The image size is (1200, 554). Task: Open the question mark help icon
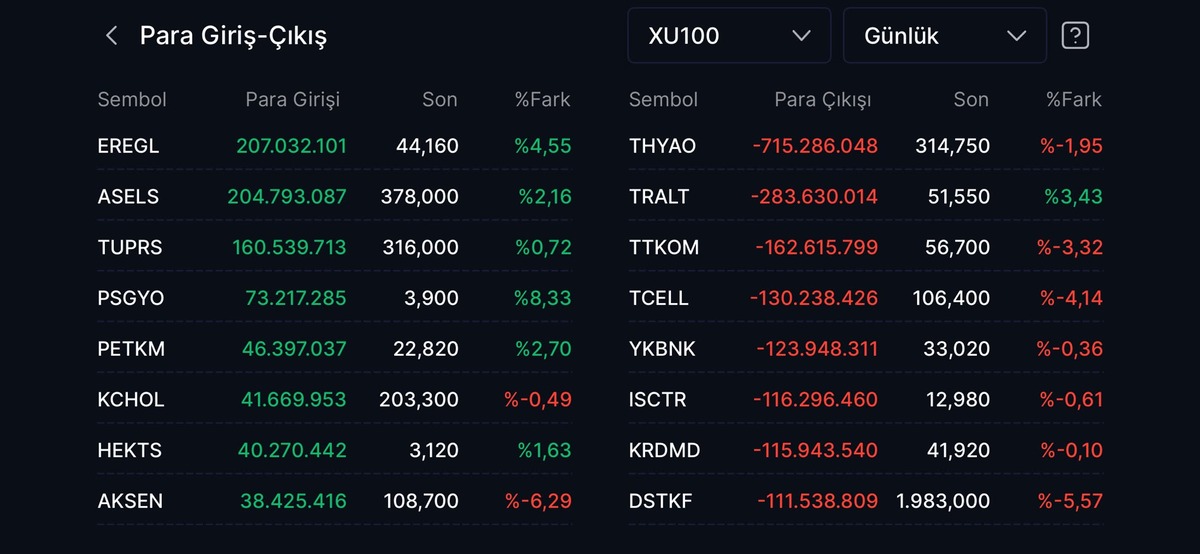click(x=1075, y=36)
